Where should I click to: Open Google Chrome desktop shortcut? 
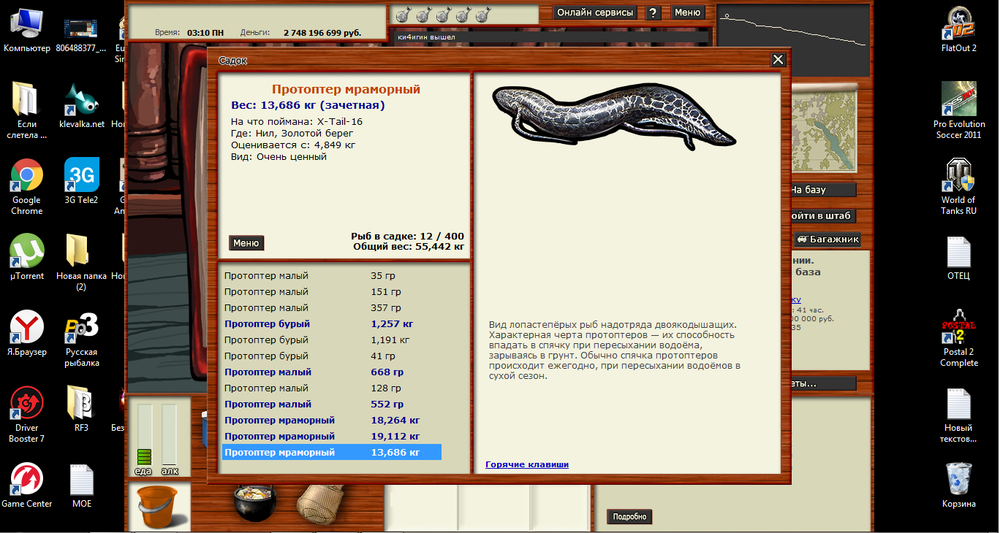click(x=26, y=185)
